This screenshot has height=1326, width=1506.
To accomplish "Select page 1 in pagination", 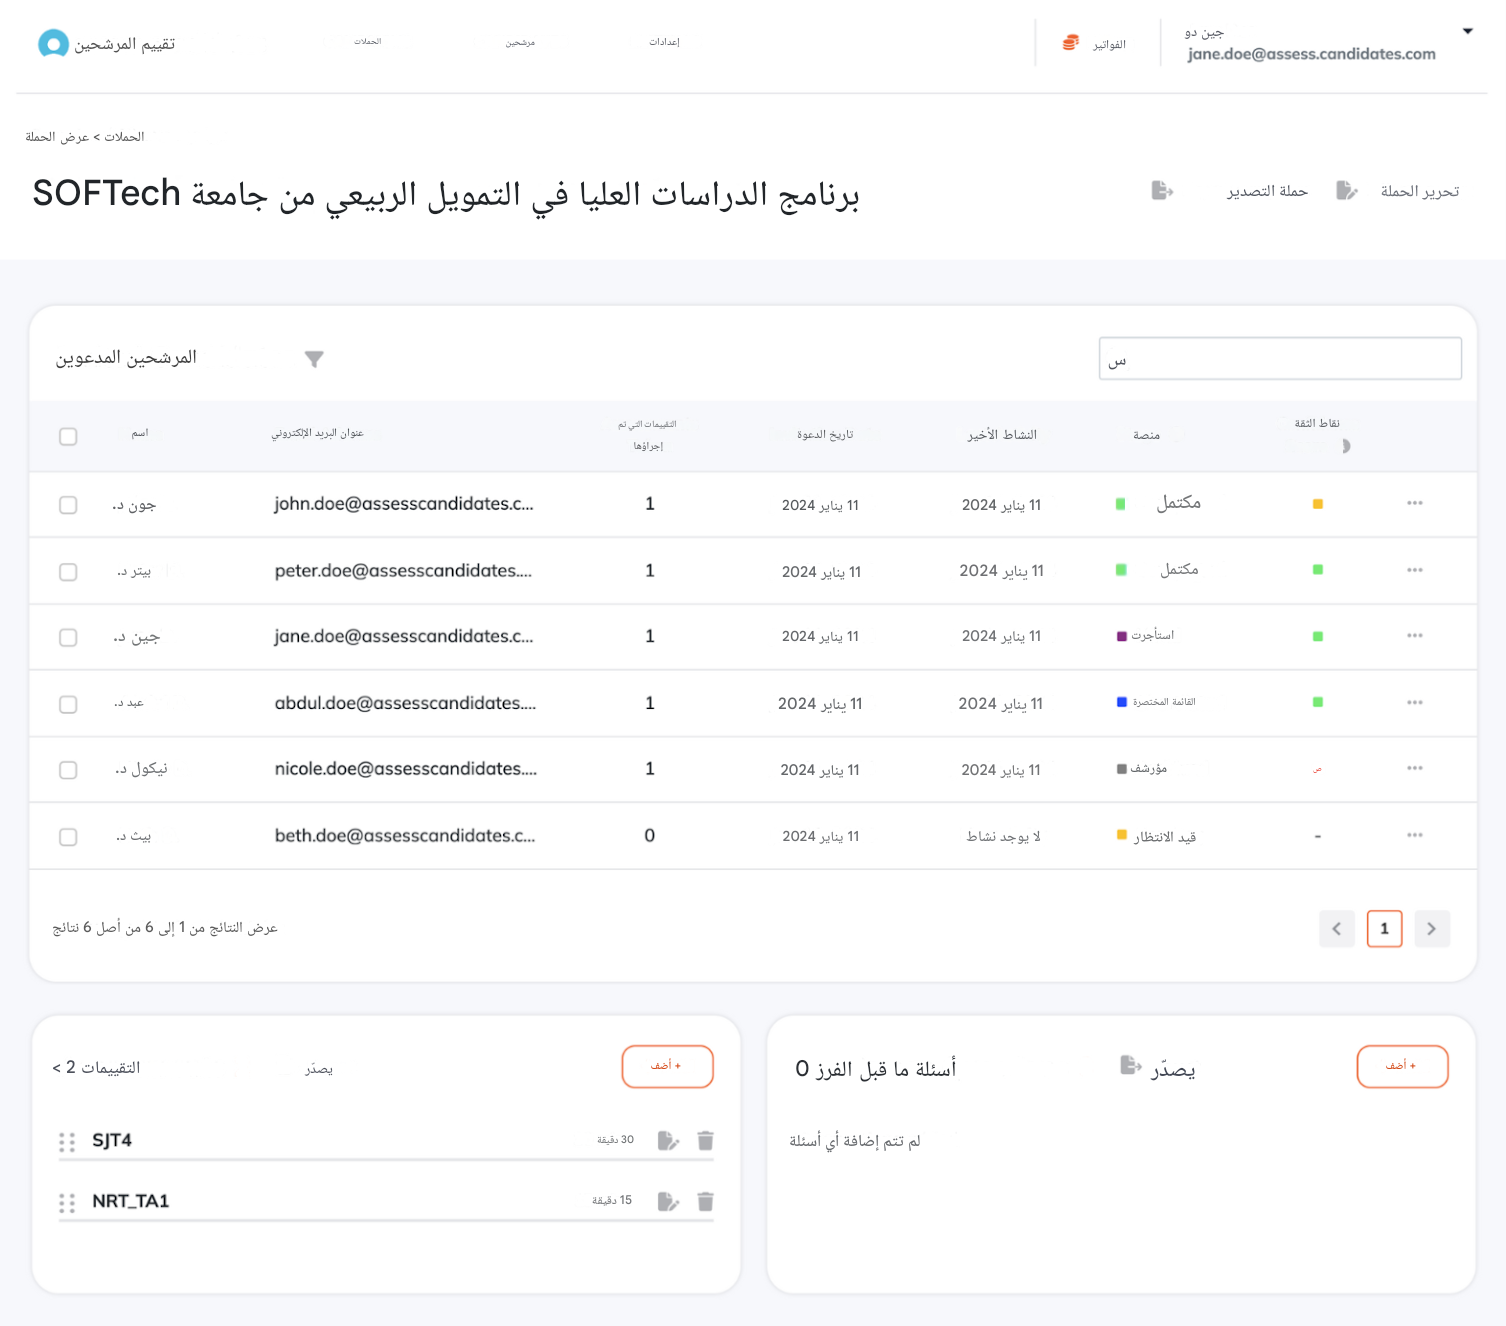I will click(1385, 929).
